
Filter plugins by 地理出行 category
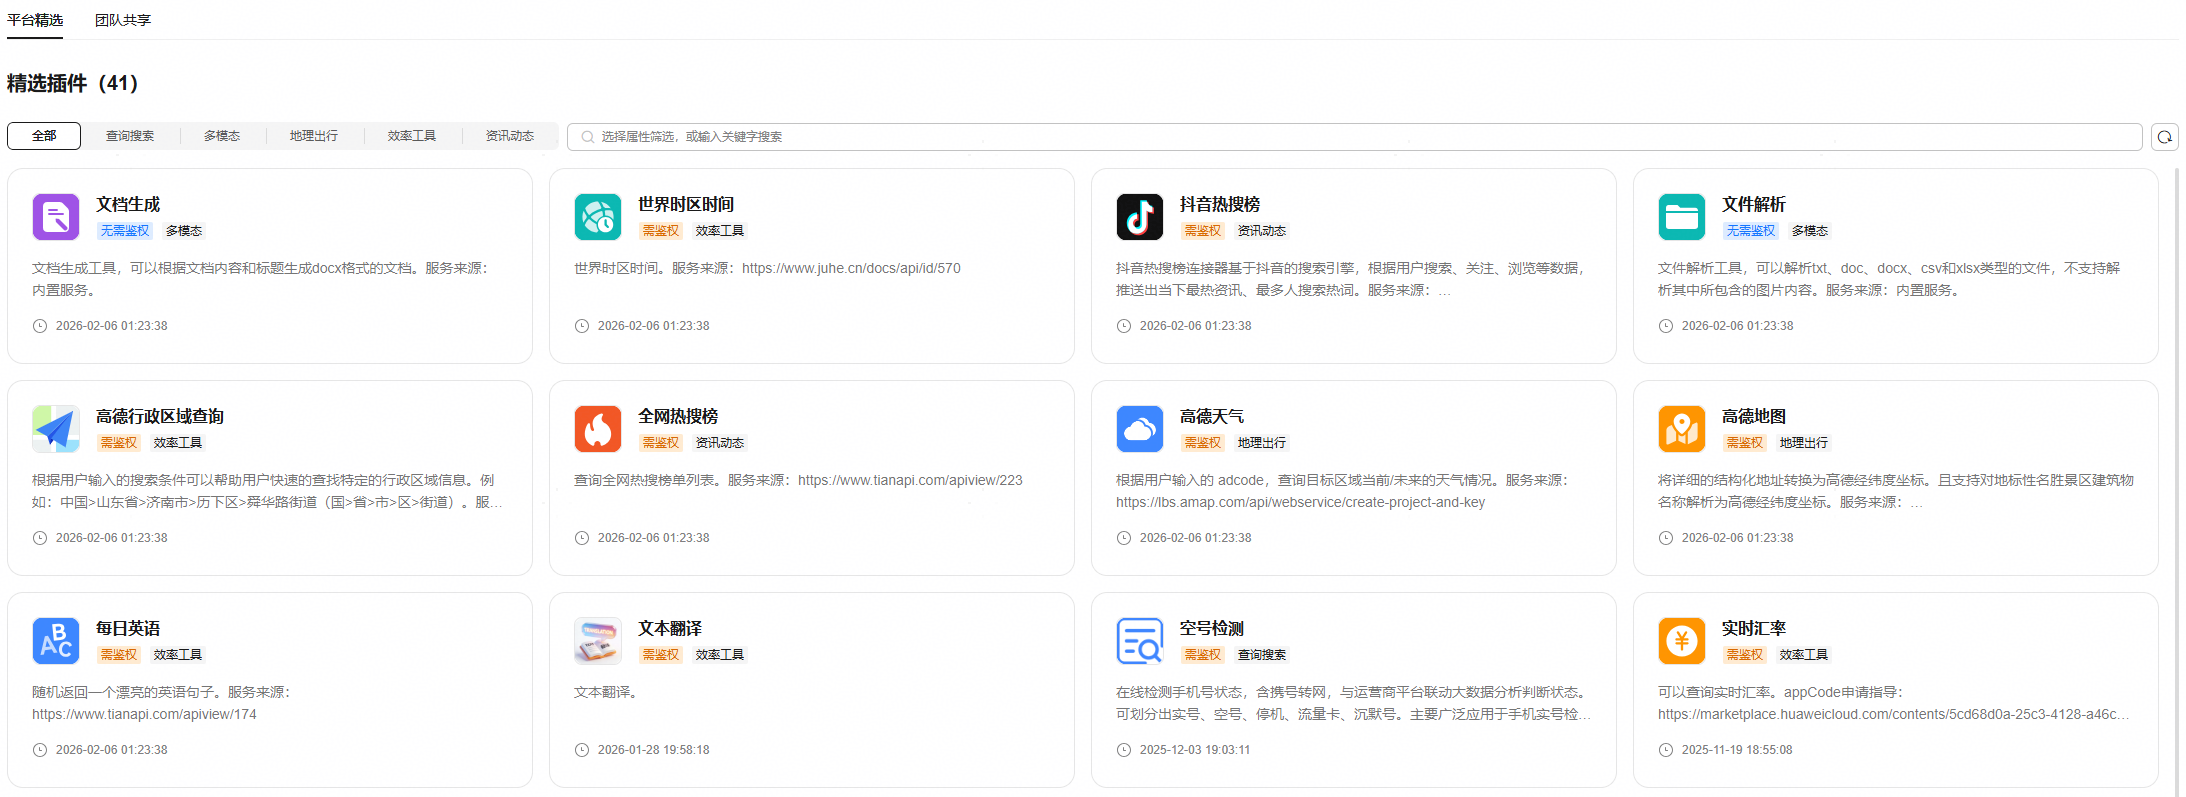pos(314,136)
